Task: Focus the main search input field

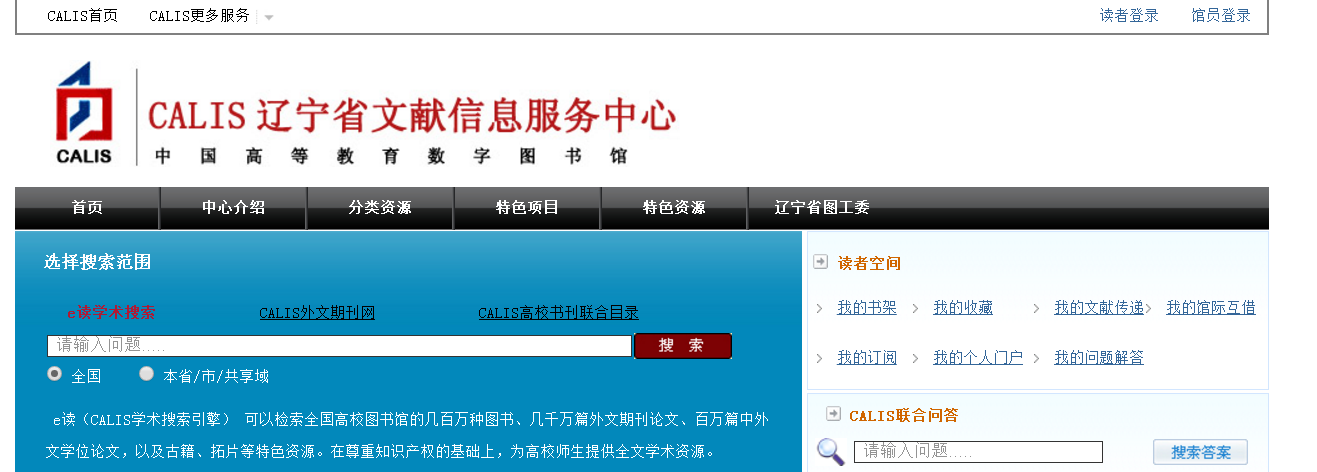Action: [x=340, y=346]
